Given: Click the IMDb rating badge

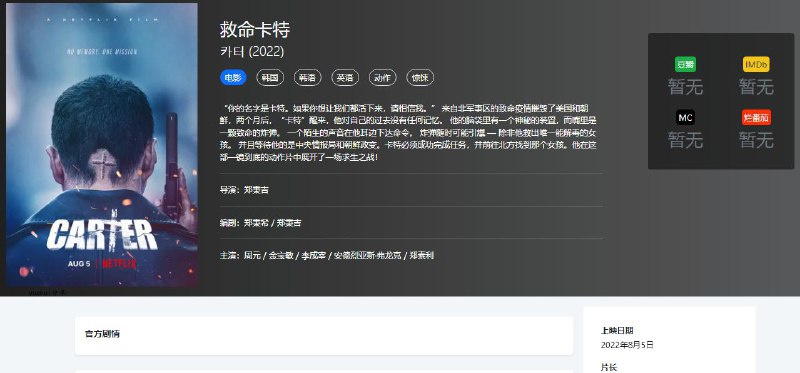Looking at the screenshot, I should (756, 64).
